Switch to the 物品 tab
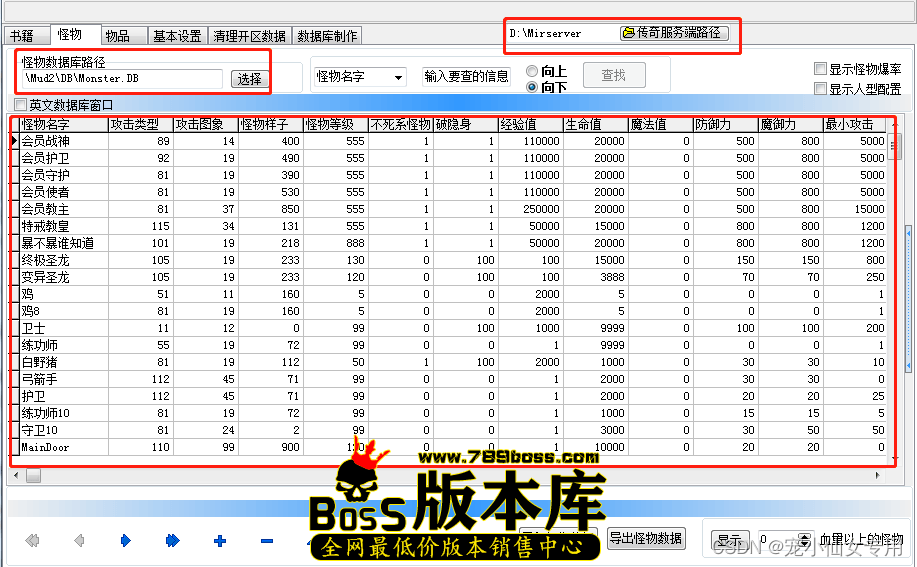The image size is (917, 567). point(117,36)
